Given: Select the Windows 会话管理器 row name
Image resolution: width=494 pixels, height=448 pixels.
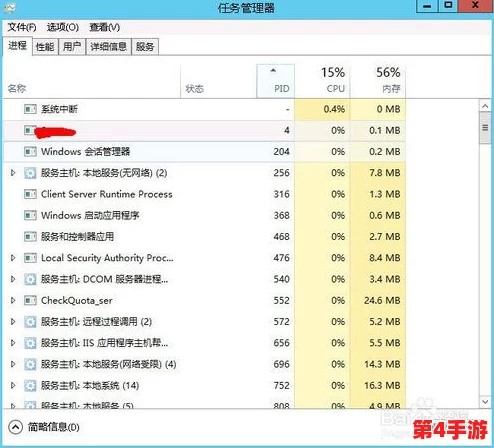Looking at the screenshot, I should click(x=85, y=152).
